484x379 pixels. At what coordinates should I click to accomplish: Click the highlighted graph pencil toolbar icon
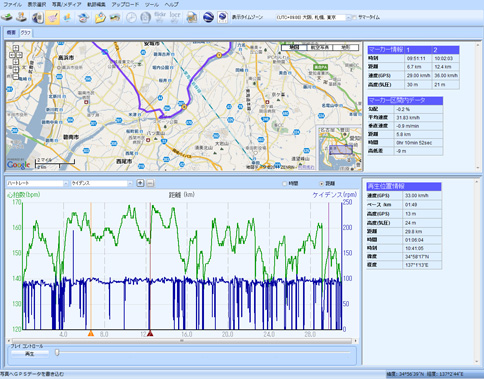pyautogui.click(x=53, y=17)
